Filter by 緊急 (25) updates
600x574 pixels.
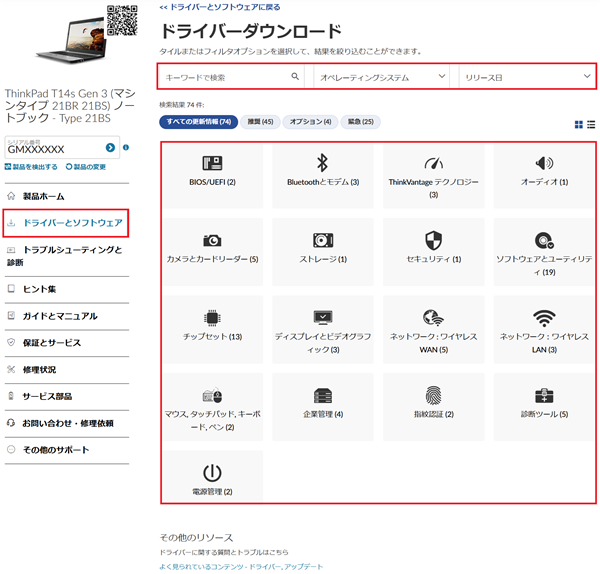tap(359, 122)
